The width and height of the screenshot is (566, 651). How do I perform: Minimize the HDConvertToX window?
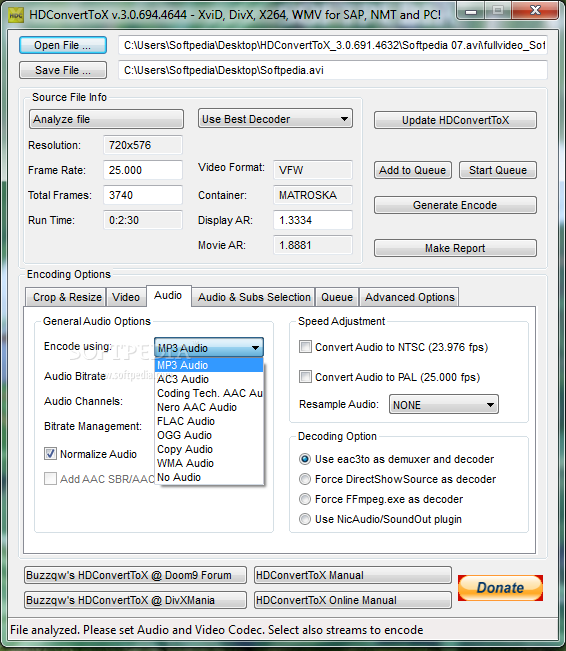pos(471,12)
